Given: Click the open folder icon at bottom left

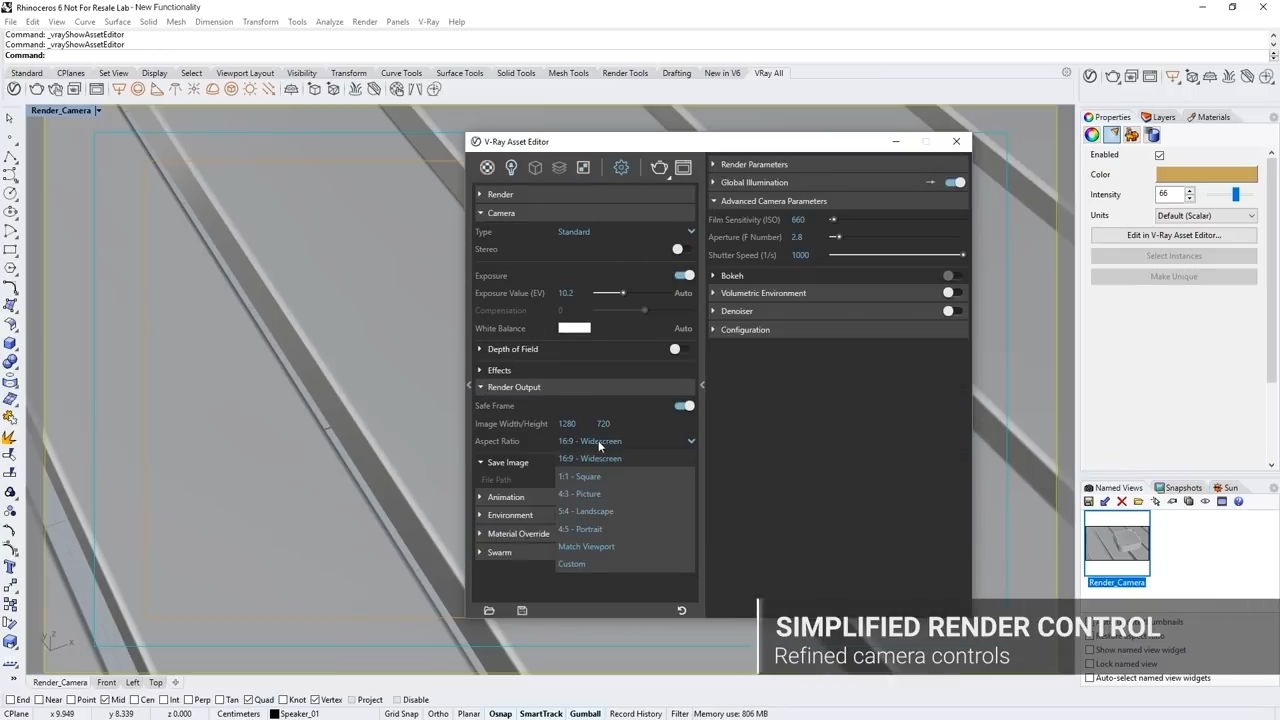Looking at the screenshot, I should coord(489,611).
